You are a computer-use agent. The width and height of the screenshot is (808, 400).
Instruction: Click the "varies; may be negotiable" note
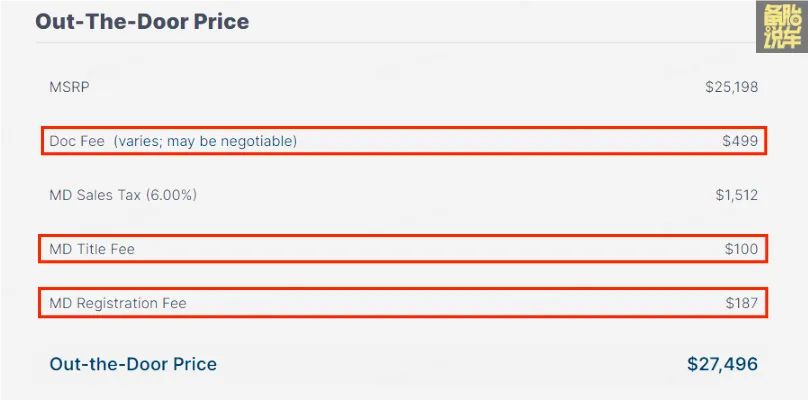click(x=205, y=141)
